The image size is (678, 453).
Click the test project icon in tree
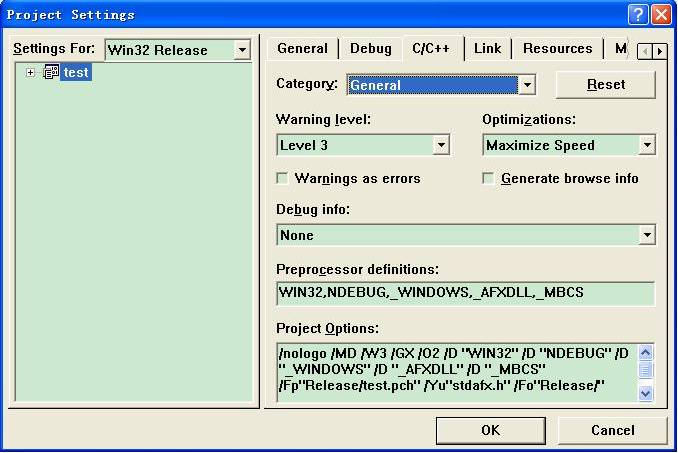[51, 72]
